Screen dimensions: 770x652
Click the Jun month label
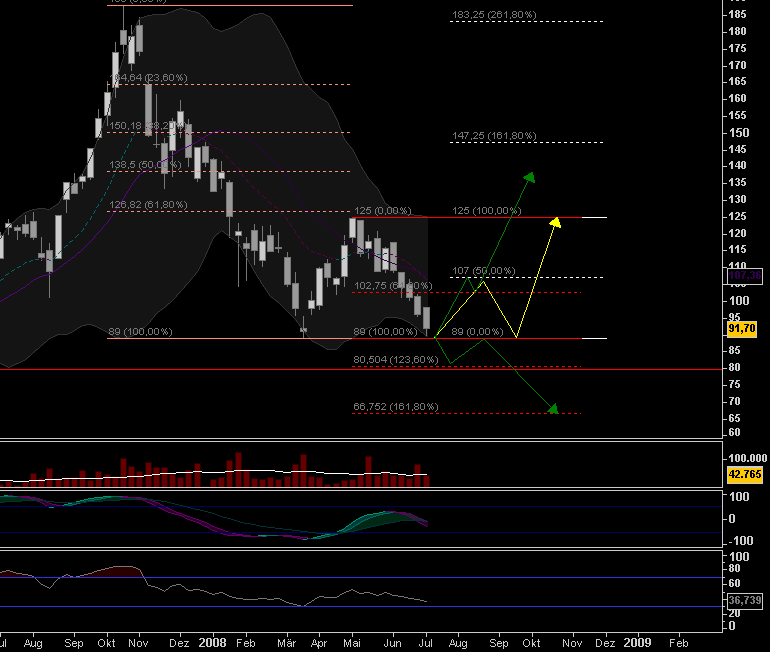[392, 643]
